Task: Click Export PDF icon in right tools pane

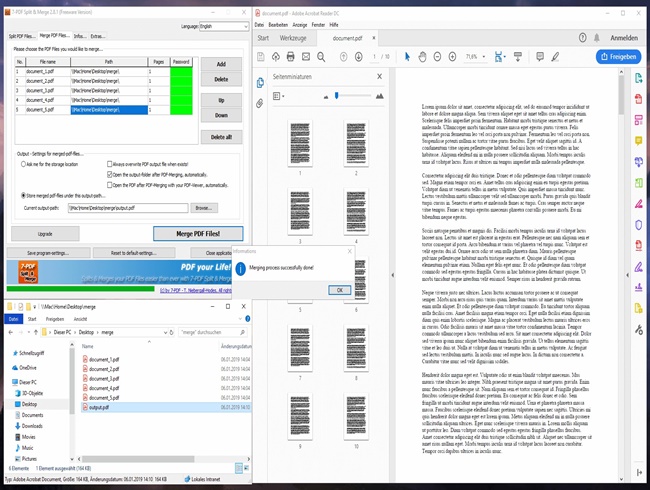Action: coord(638,78)
